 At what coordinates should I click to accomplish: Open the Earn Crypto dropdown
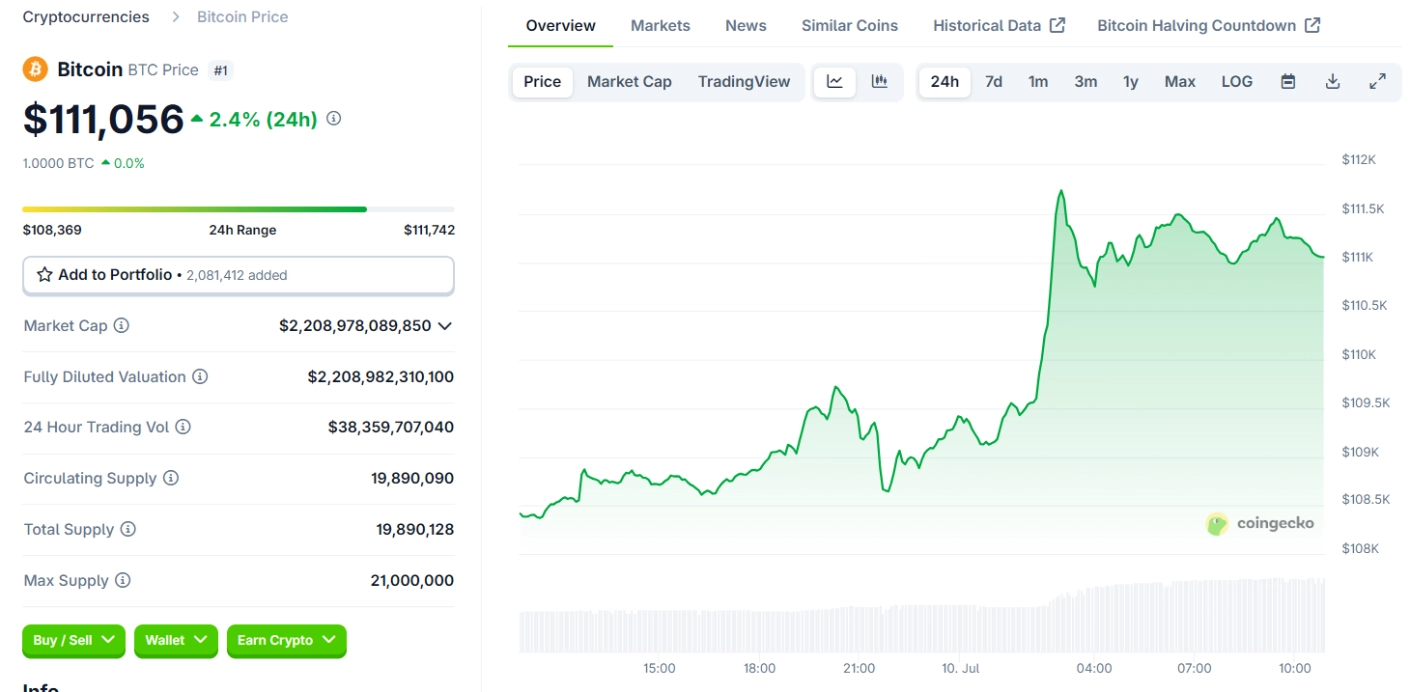coord(287,640)
